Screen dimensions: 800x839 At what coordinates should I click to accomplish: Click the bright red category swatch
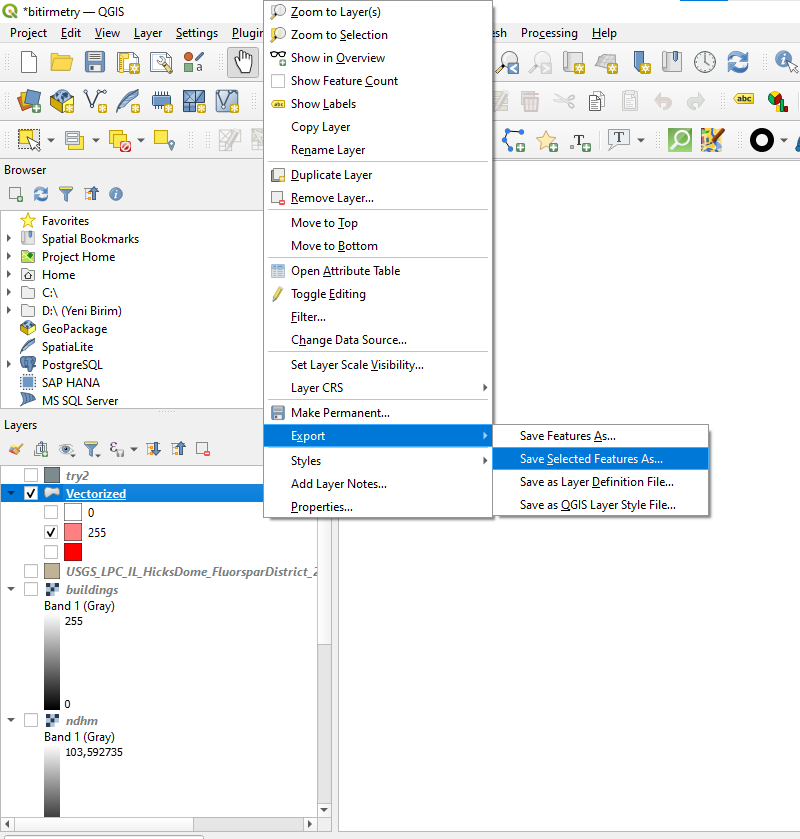[x=73, y=552]
